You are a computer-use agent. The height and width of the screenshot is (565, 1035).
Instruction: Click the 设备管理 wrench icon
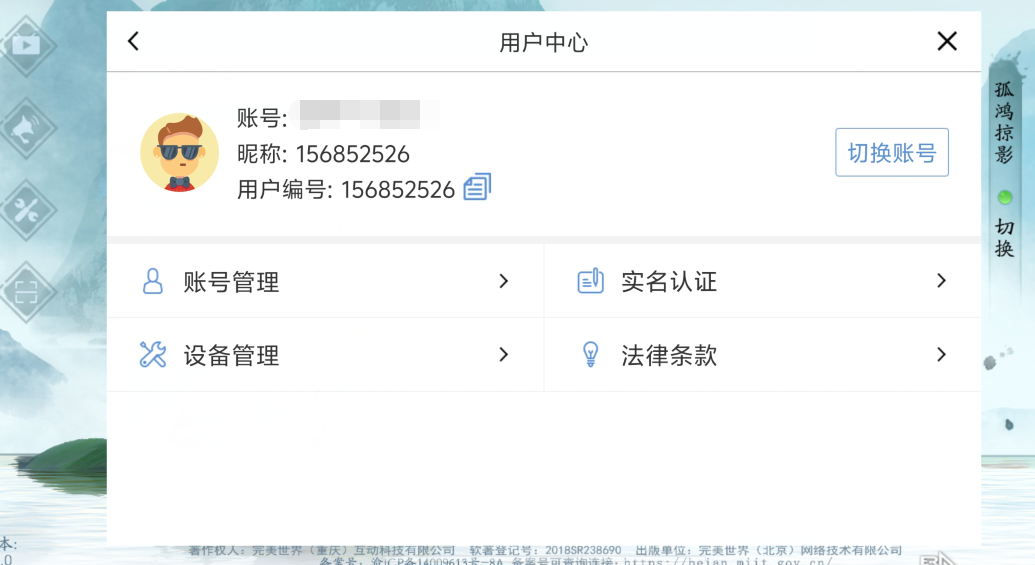[x=152, y=354]
